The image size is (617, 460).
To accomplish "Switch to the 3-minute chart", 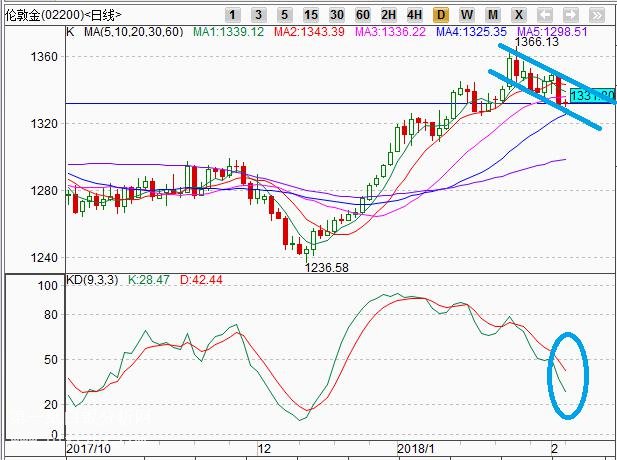I will [x=258, y=15].
